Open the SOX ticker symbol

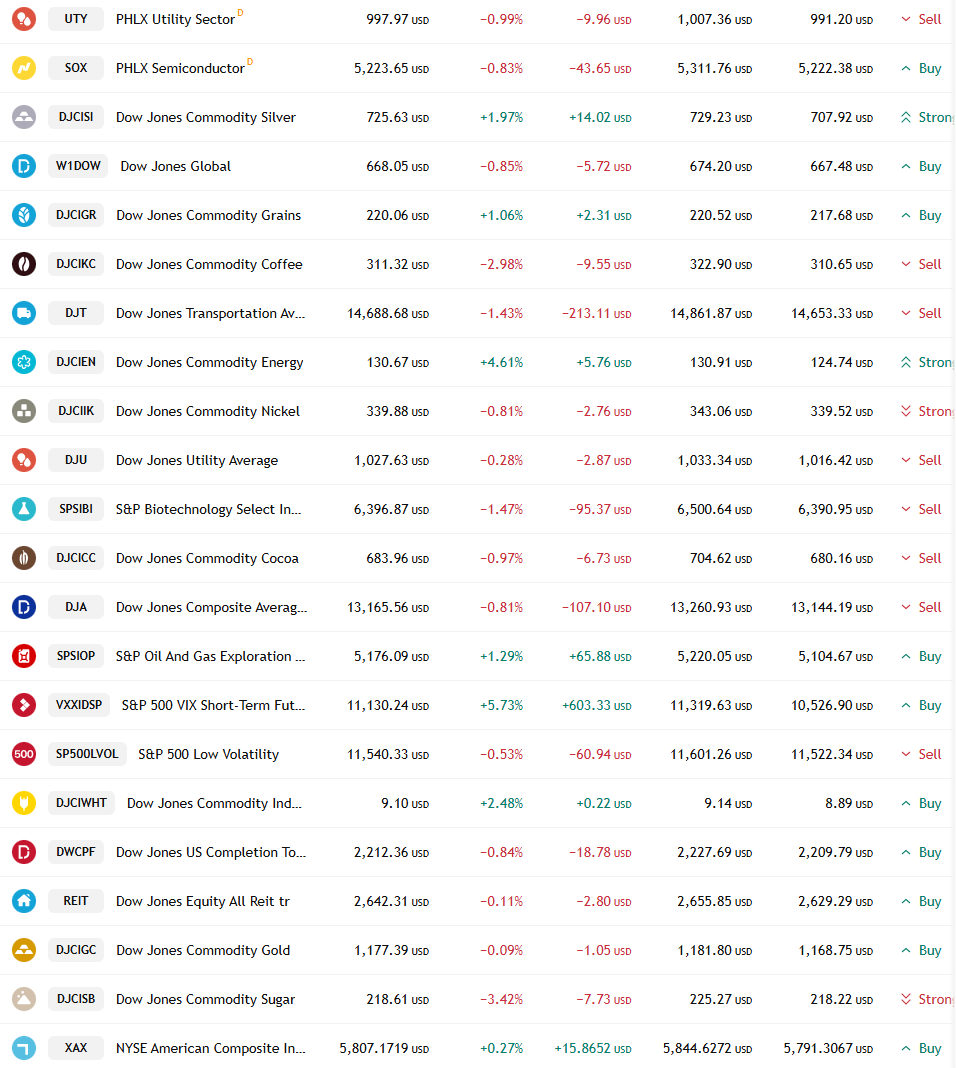pos(76,68)
